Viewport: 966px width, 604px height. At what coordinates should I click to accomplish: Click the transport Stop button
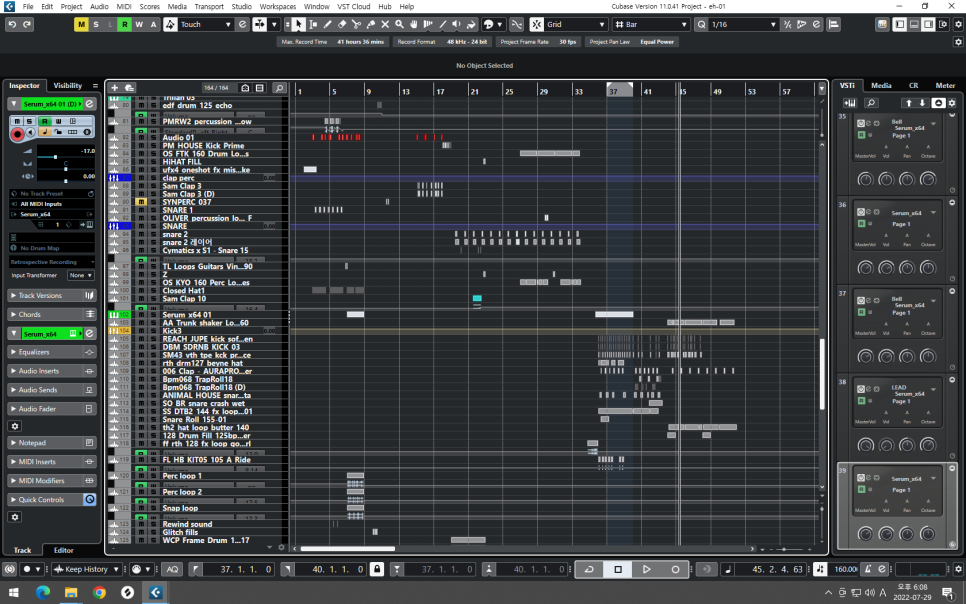(x=618, y=569)
